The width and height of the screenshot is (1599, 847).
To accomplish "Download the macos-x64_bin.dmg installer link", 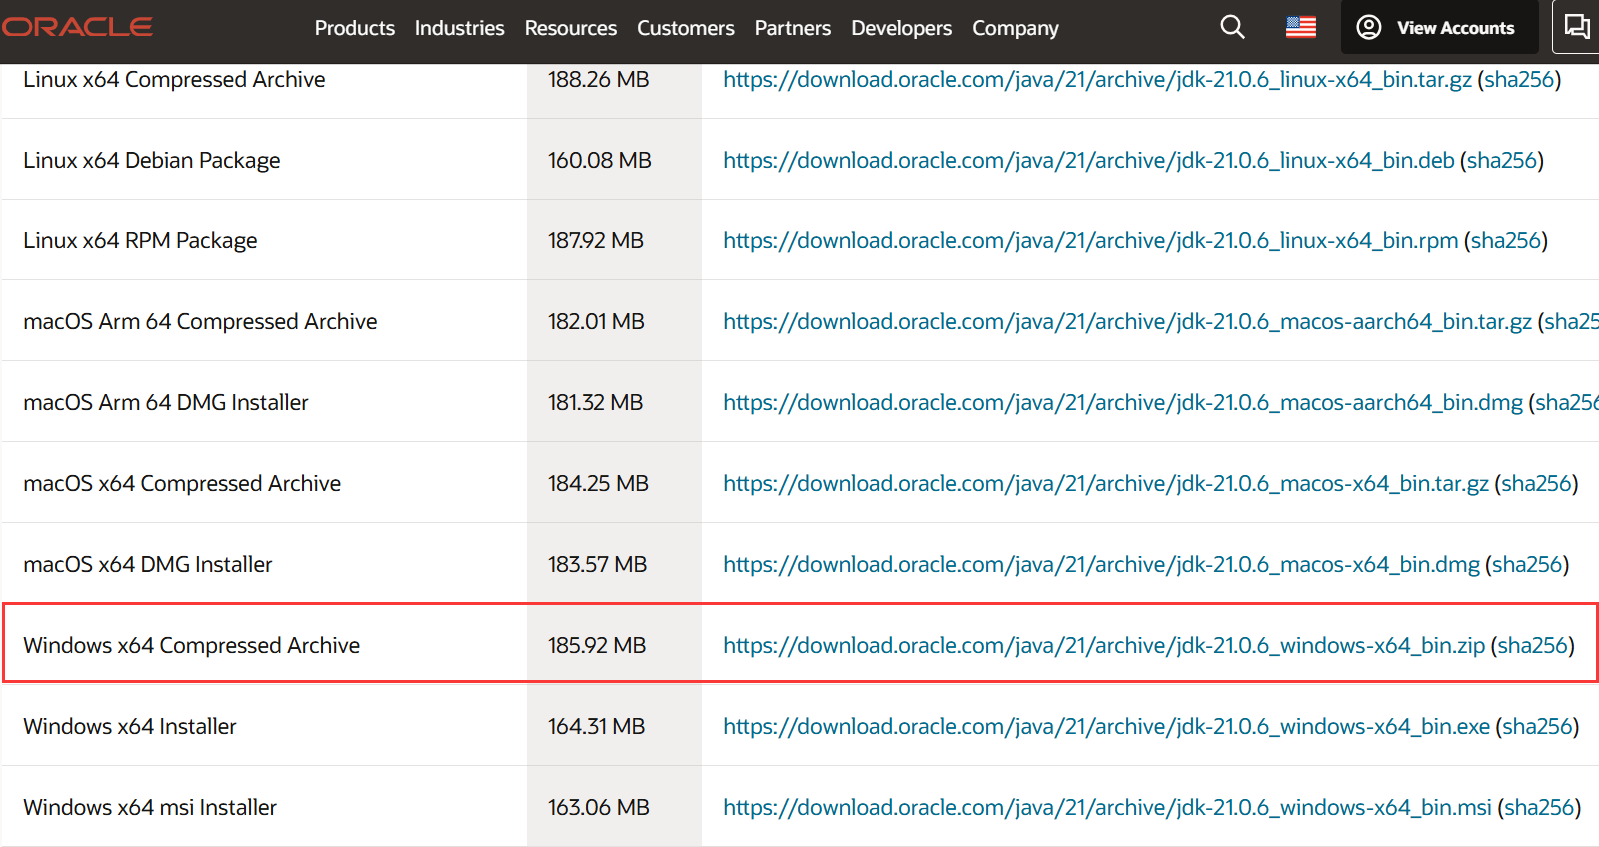I will (x=1101, y=564).
